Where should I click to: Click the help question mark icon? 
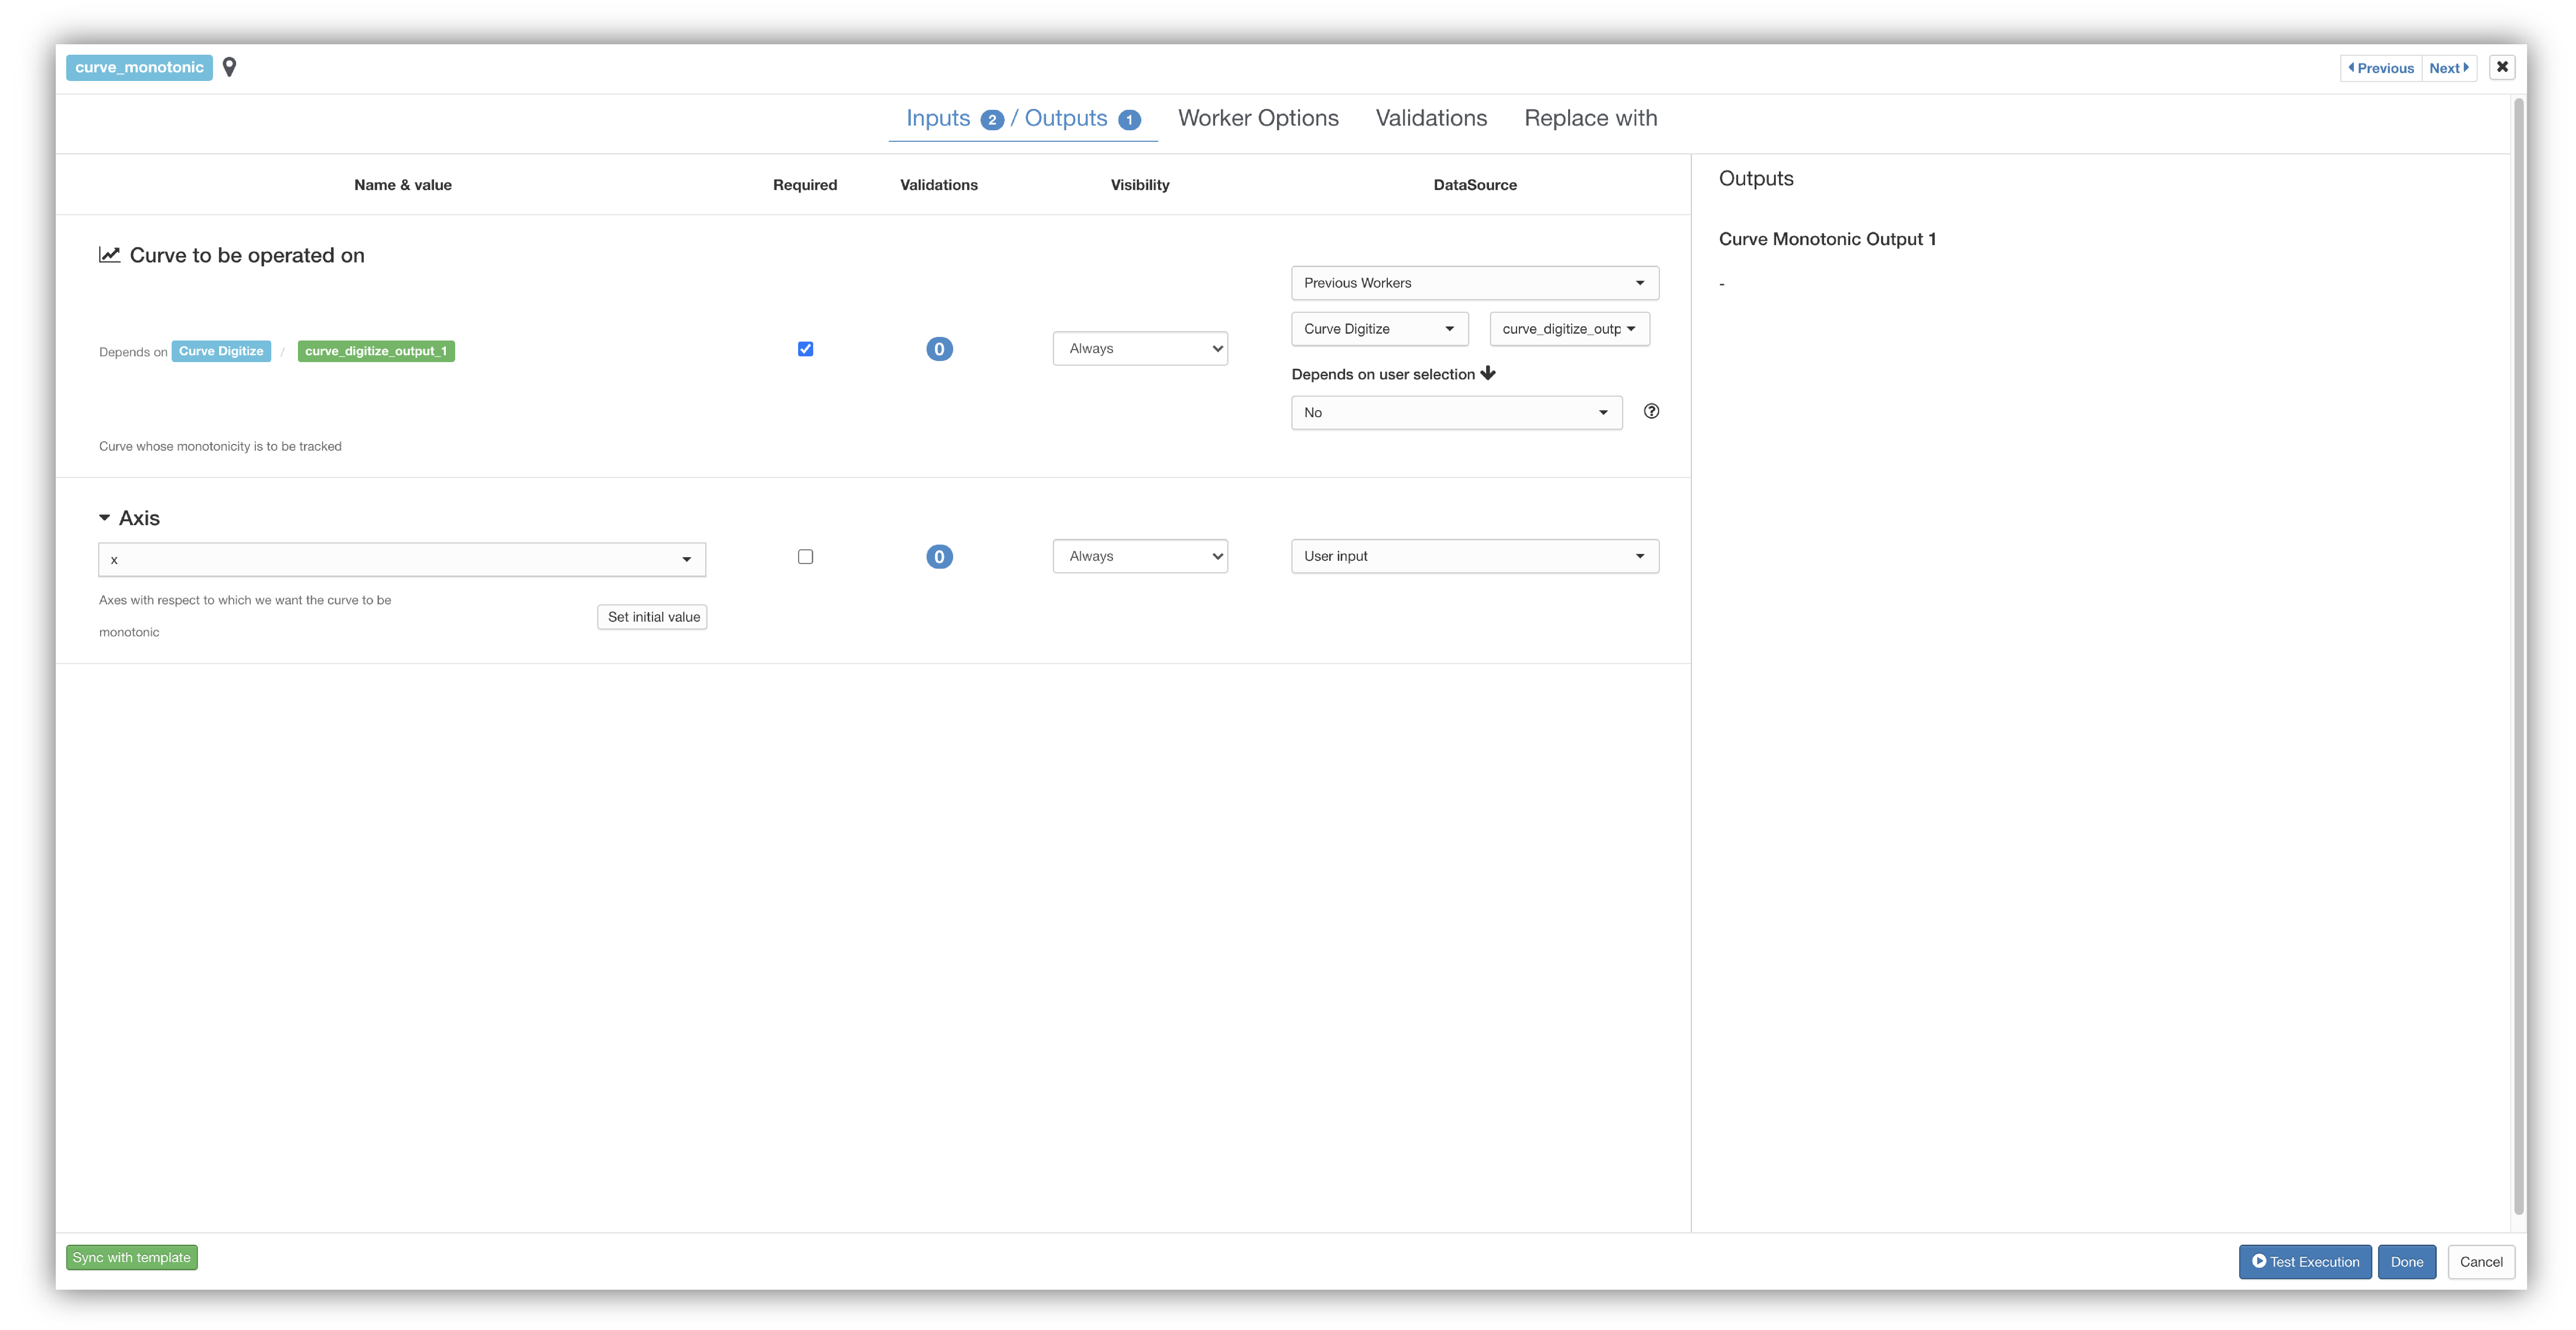(x=1651, y=411)
